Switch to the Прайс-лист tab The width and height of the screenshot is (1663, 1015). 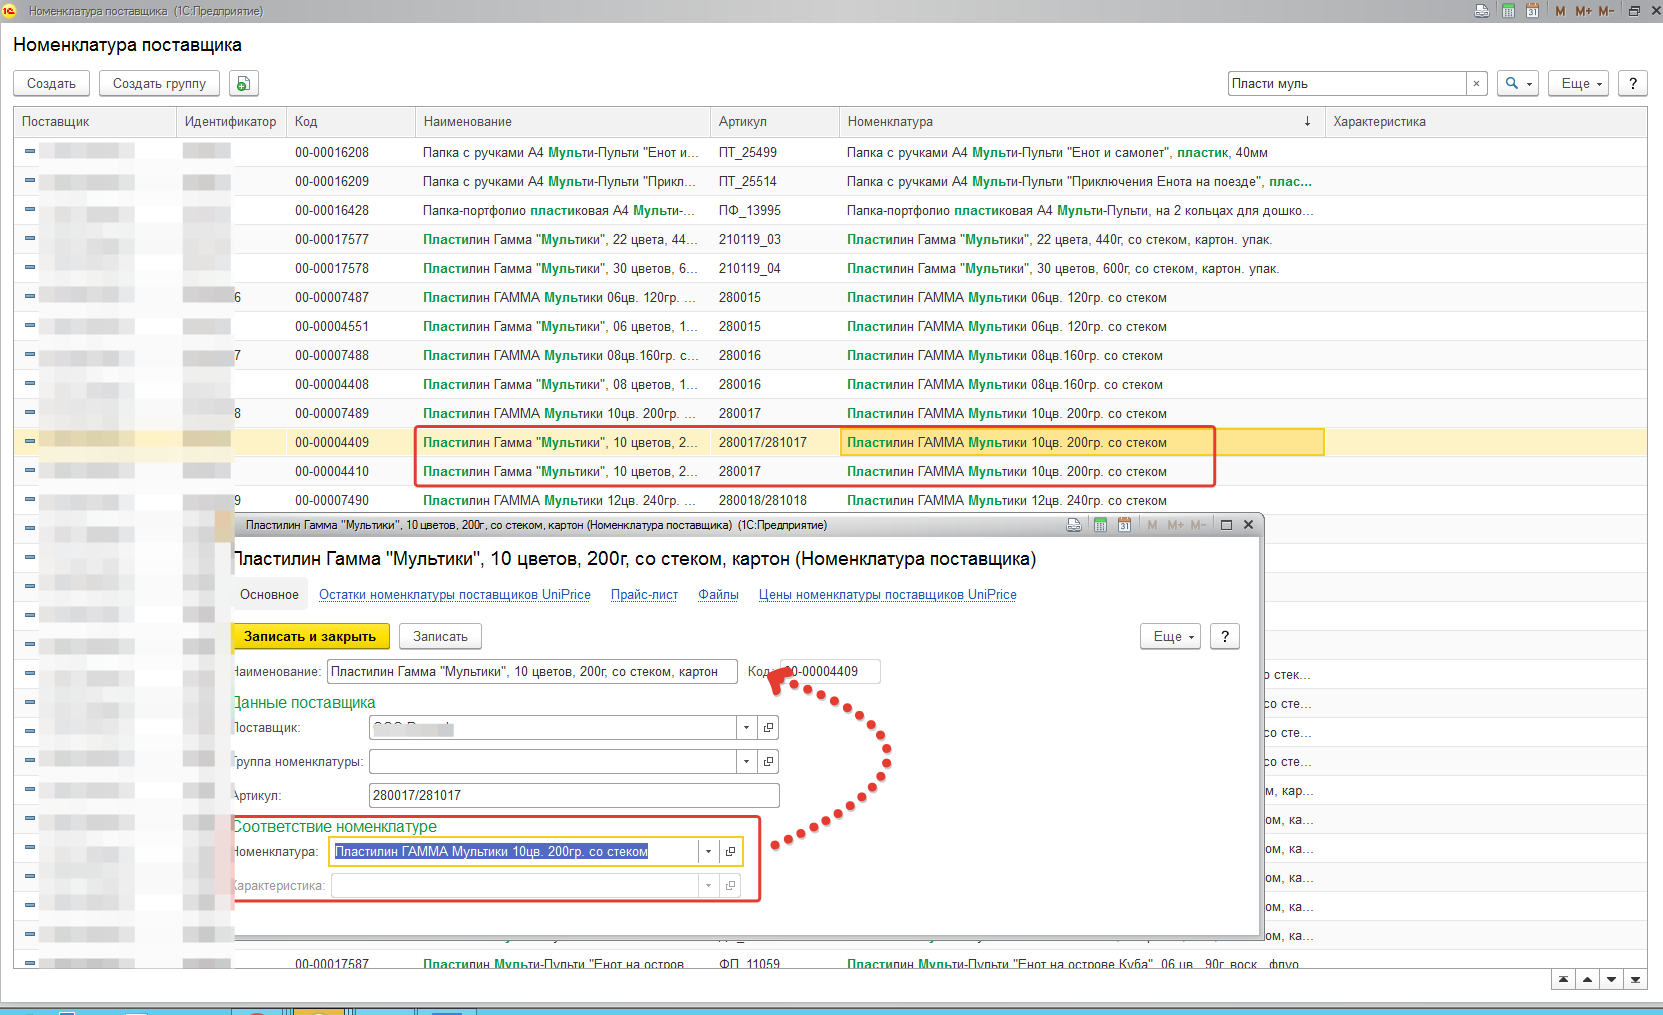[644, 595]
